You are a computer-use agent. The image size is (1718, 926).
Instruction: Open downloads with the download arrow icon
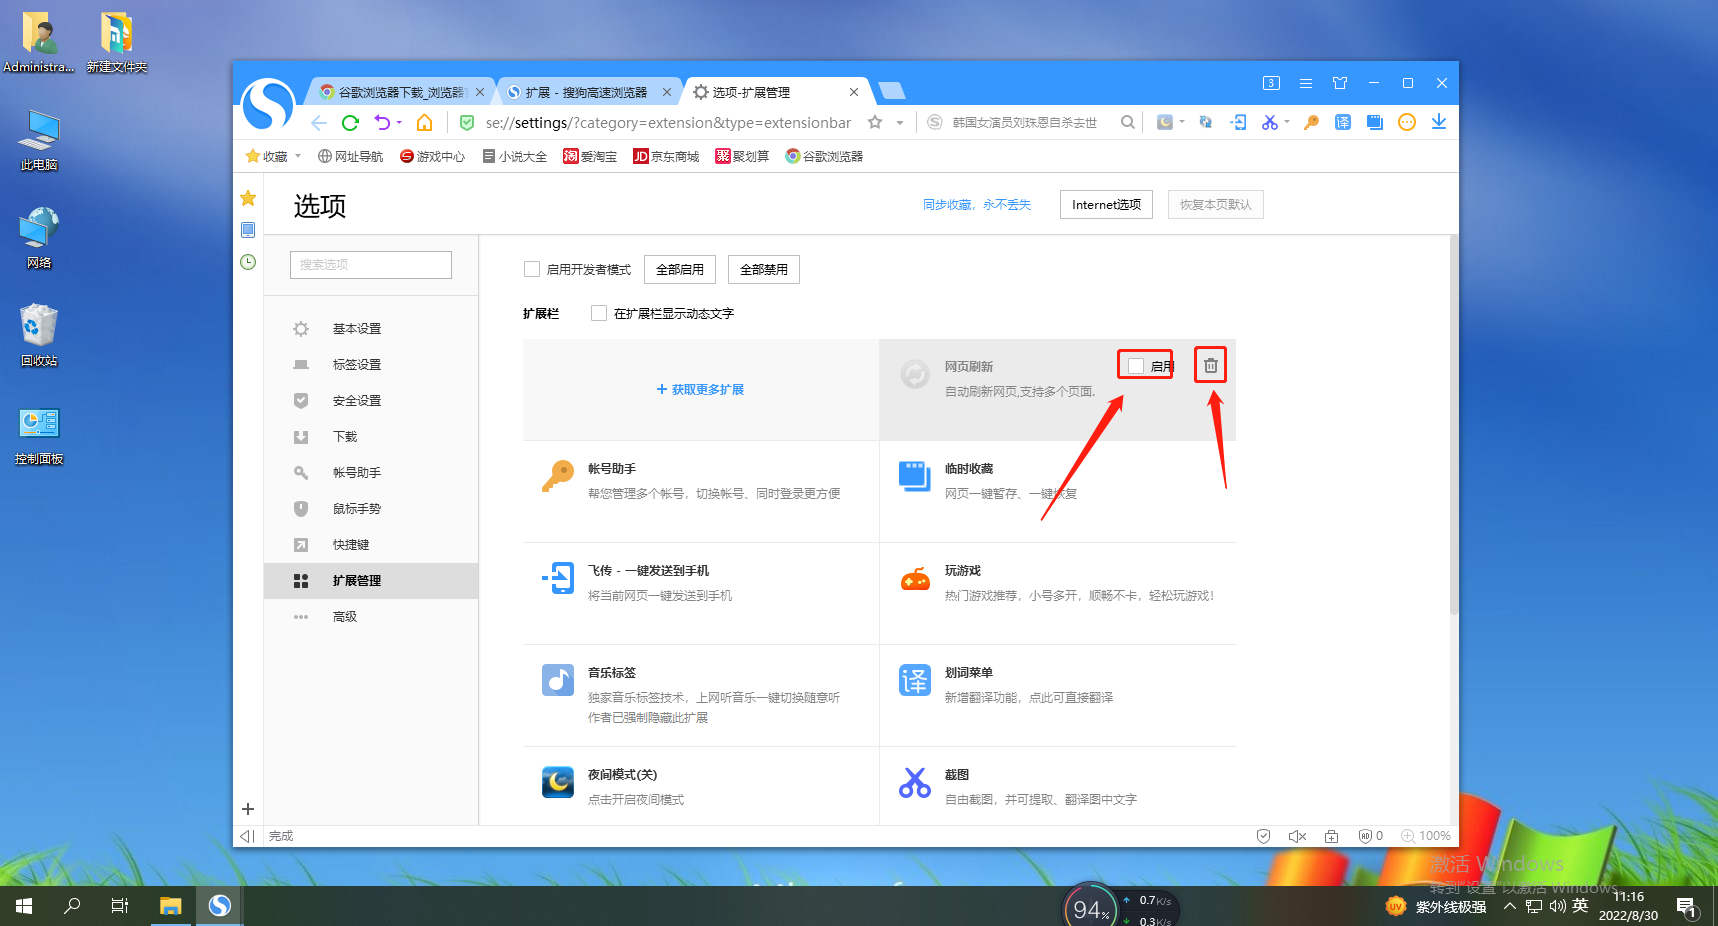tap(1439, 122)
